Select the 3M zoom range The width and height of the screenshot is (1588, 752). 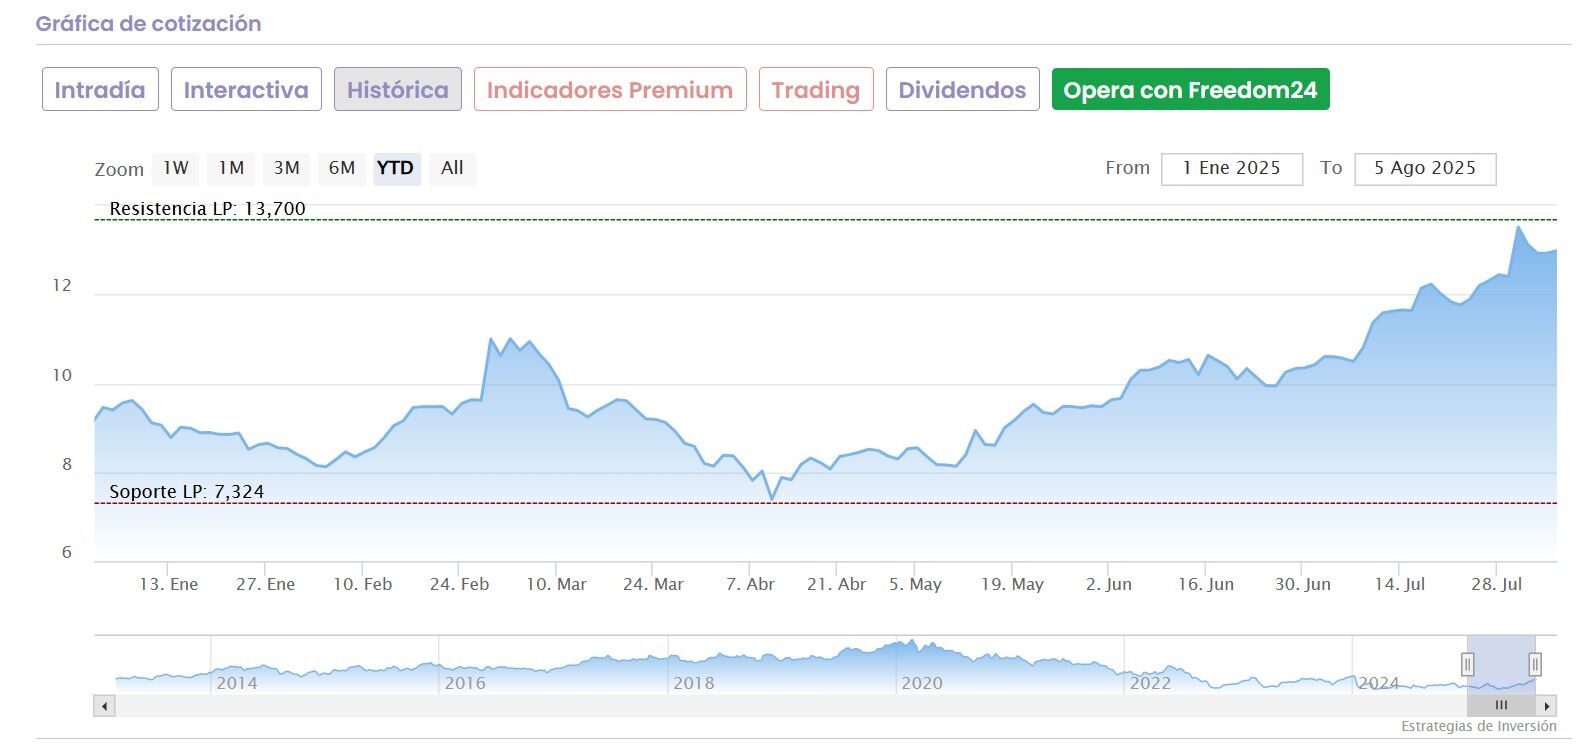(287, 168)
